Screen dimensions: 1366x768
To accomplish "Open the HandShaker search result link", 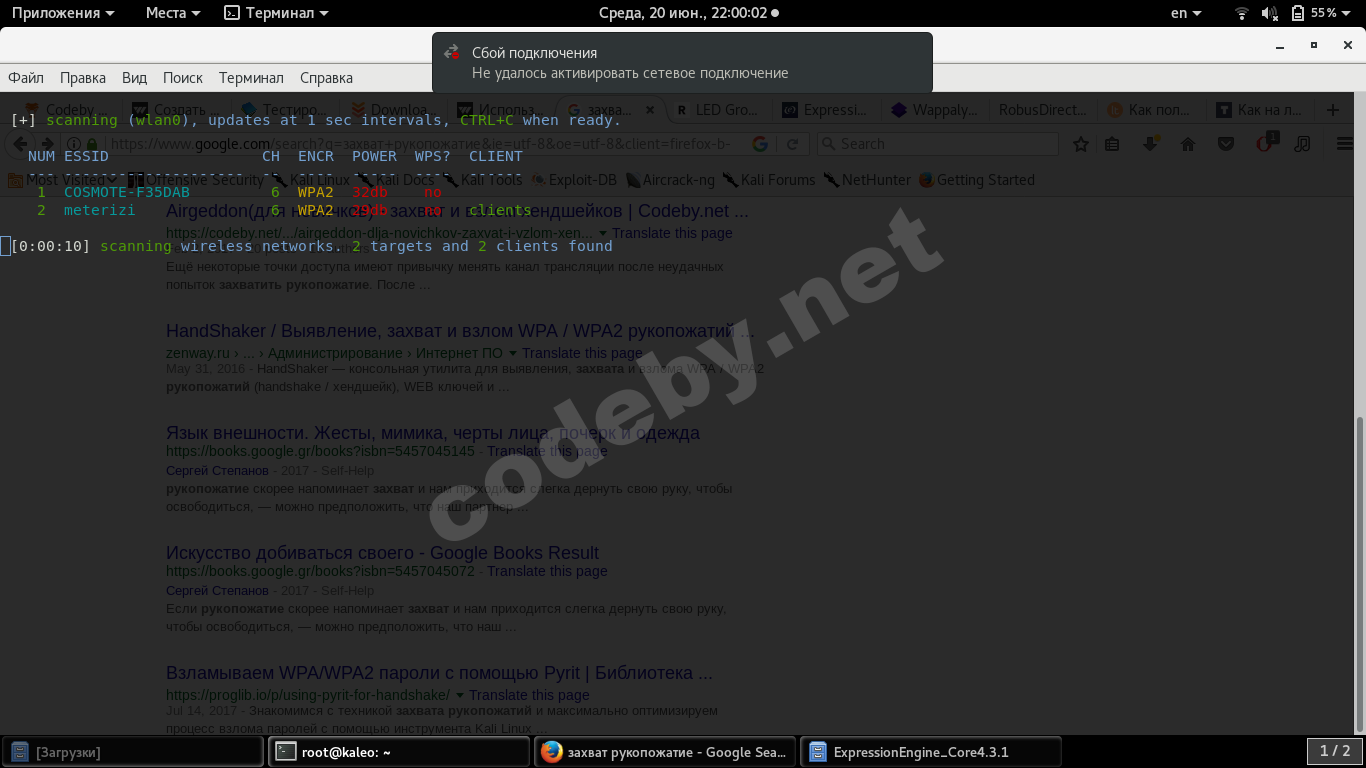I will (x=460, y=331).
